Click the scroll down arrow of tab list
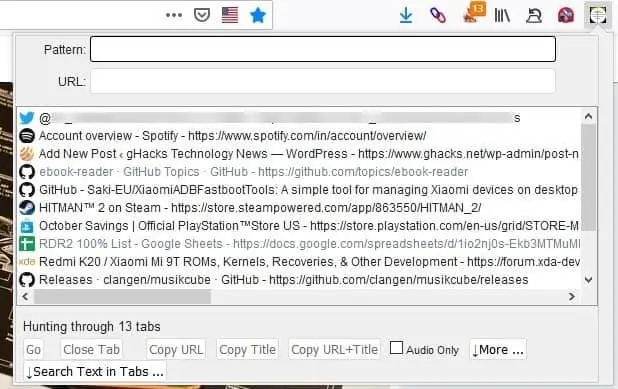The image size is (618, 389). click(588, 280)
